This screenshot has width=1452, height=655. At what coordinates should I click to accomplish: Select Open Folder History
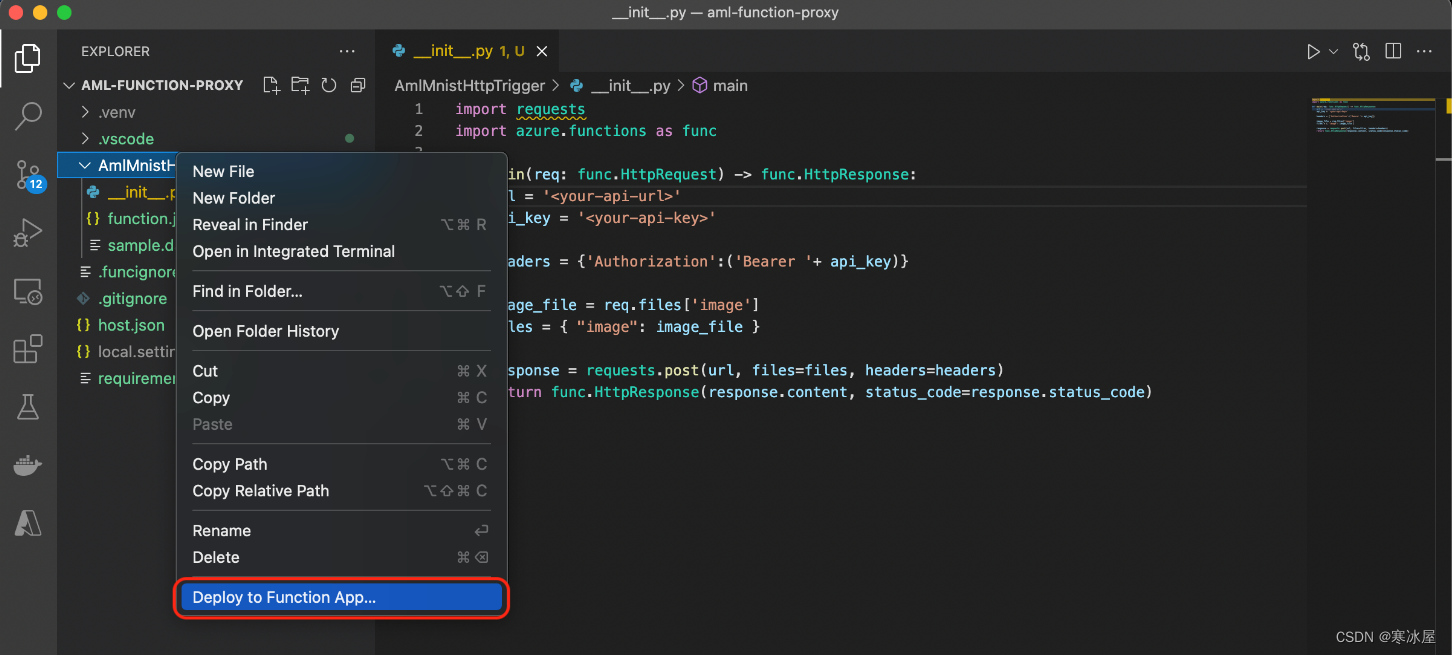[341, 331]
